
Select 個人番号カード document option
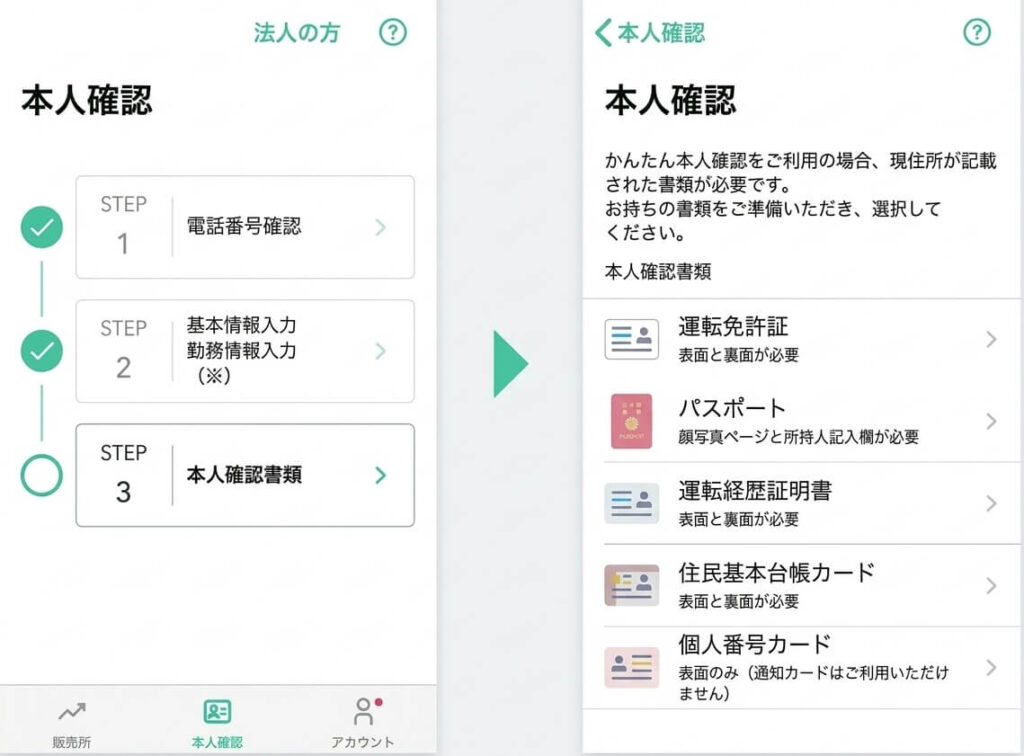[802, 667]
